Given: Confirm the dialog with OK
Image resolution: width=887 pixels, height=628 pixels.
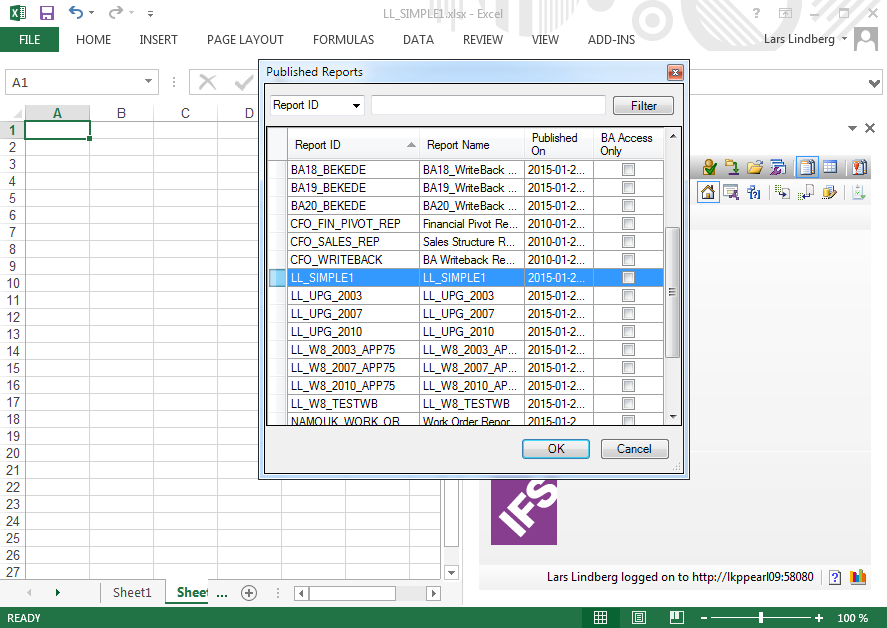Looking at the screenshot, I should pyautogui.click(x=556, y=449).
